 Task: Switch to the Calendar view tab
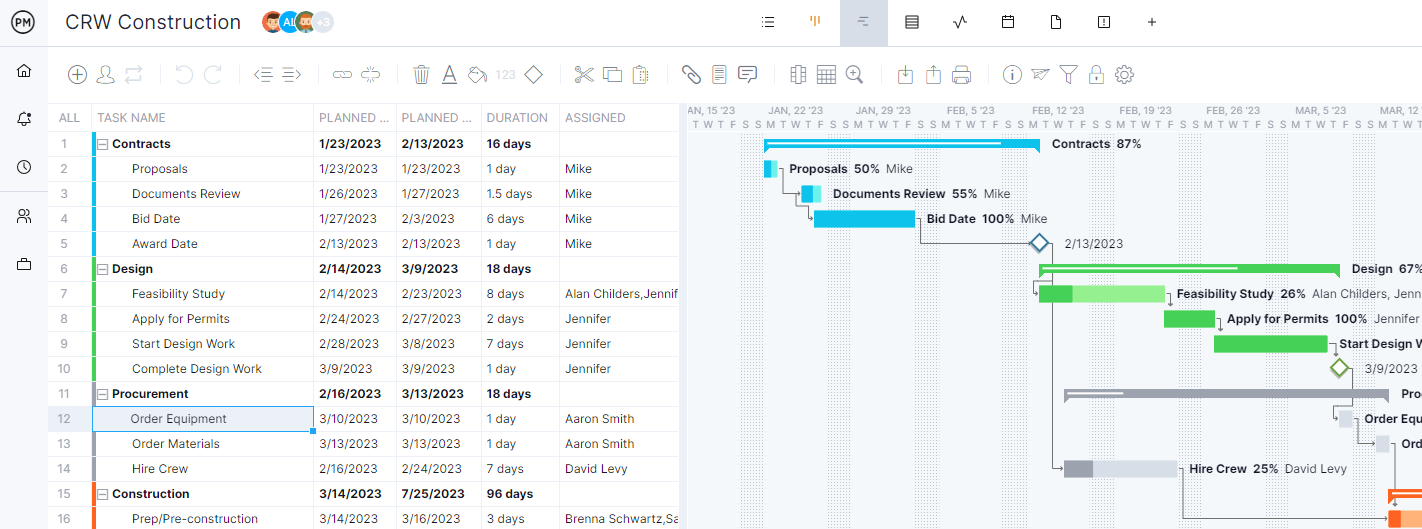tap(1008, 22)
